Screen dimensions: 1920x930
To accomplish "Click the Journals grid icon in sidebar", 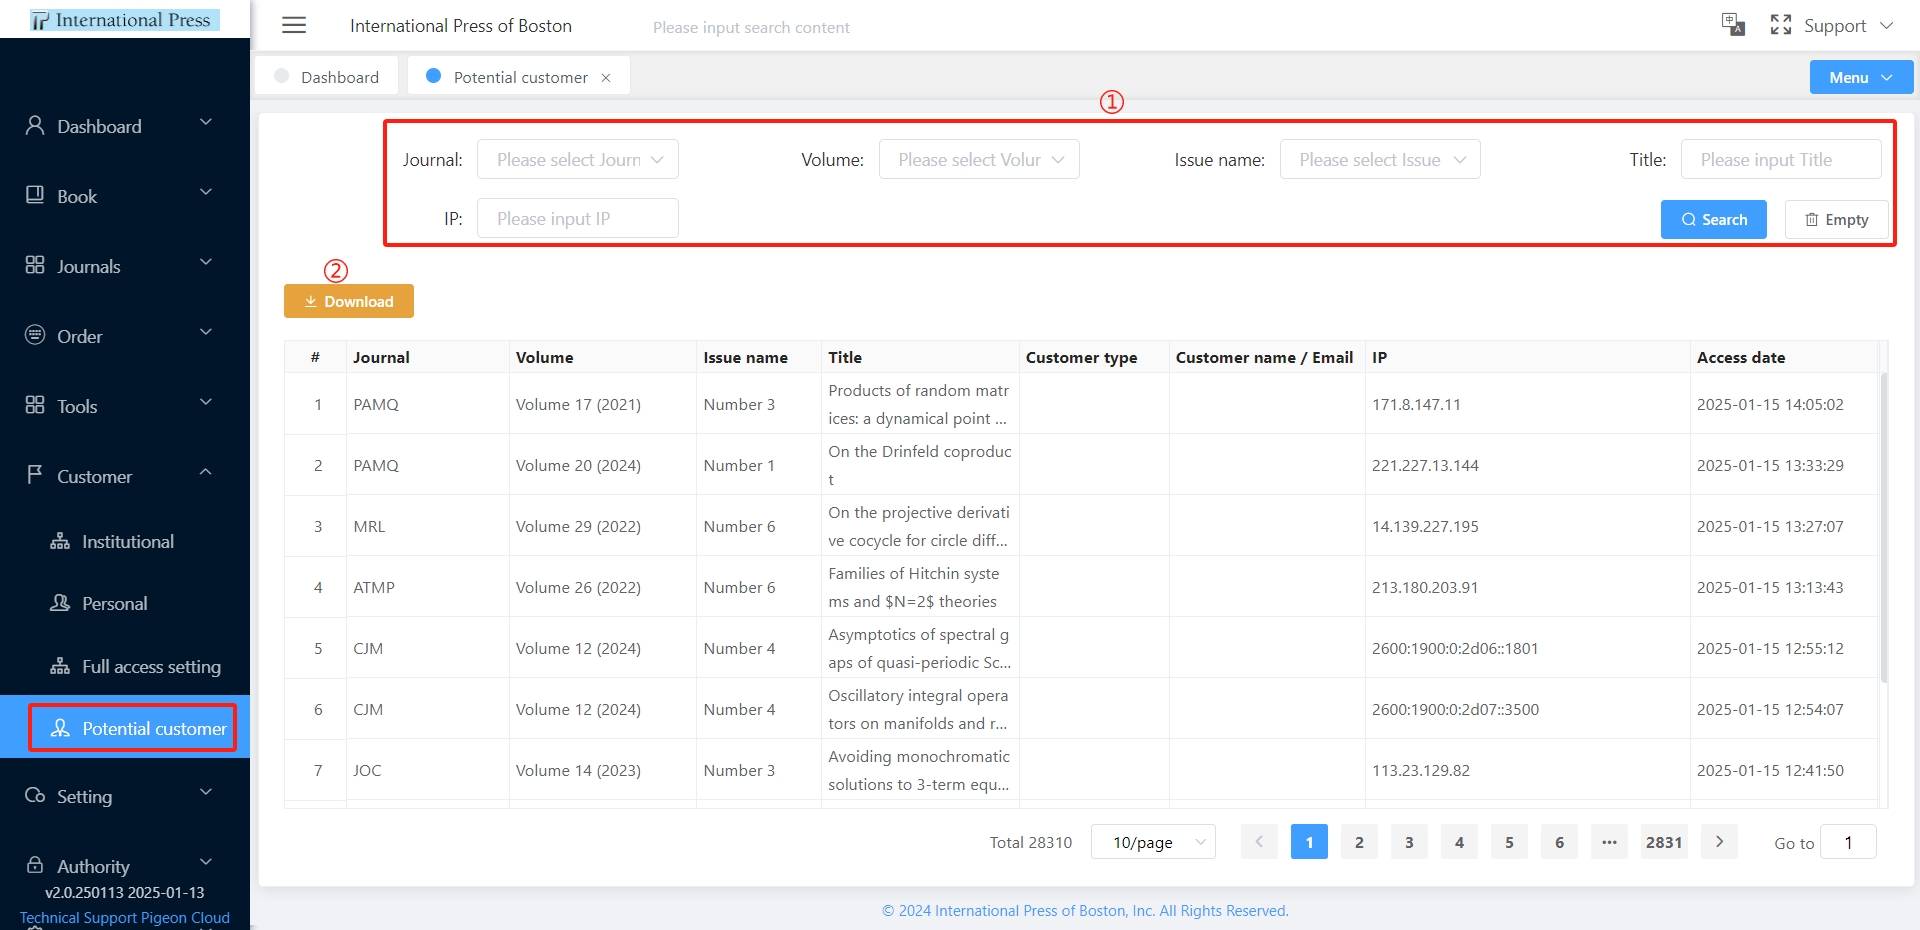I will click(x=35, y=265).
